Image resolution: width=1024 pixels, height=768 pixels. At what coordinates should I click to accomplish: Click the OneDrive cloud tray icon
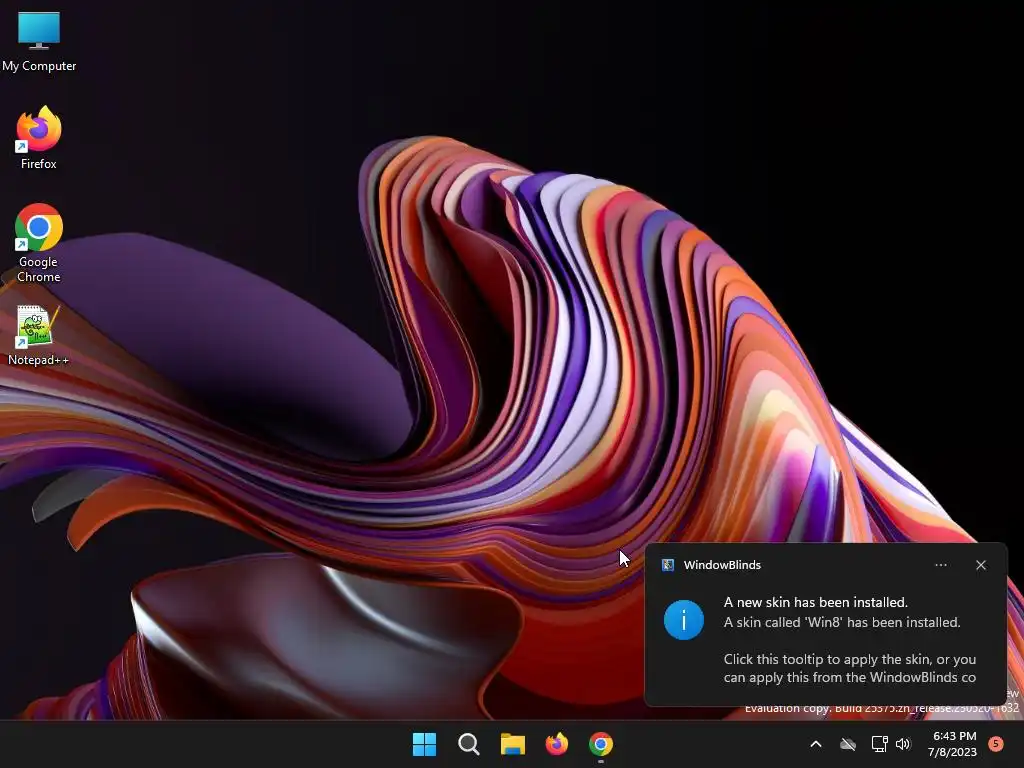pyautogui.click(x=848, y=744)
